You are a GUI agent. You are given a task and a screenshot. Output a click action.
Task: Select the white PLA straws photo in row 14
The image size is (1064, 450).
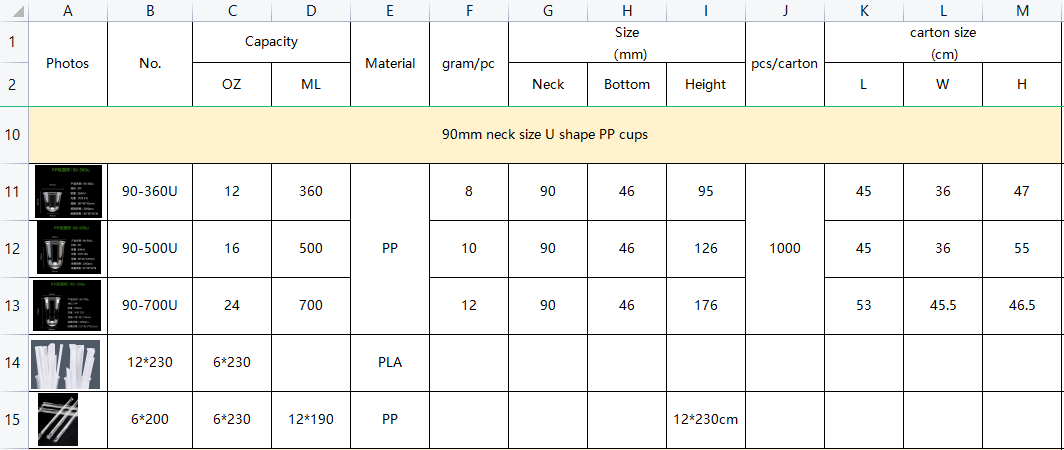[66, 362]
